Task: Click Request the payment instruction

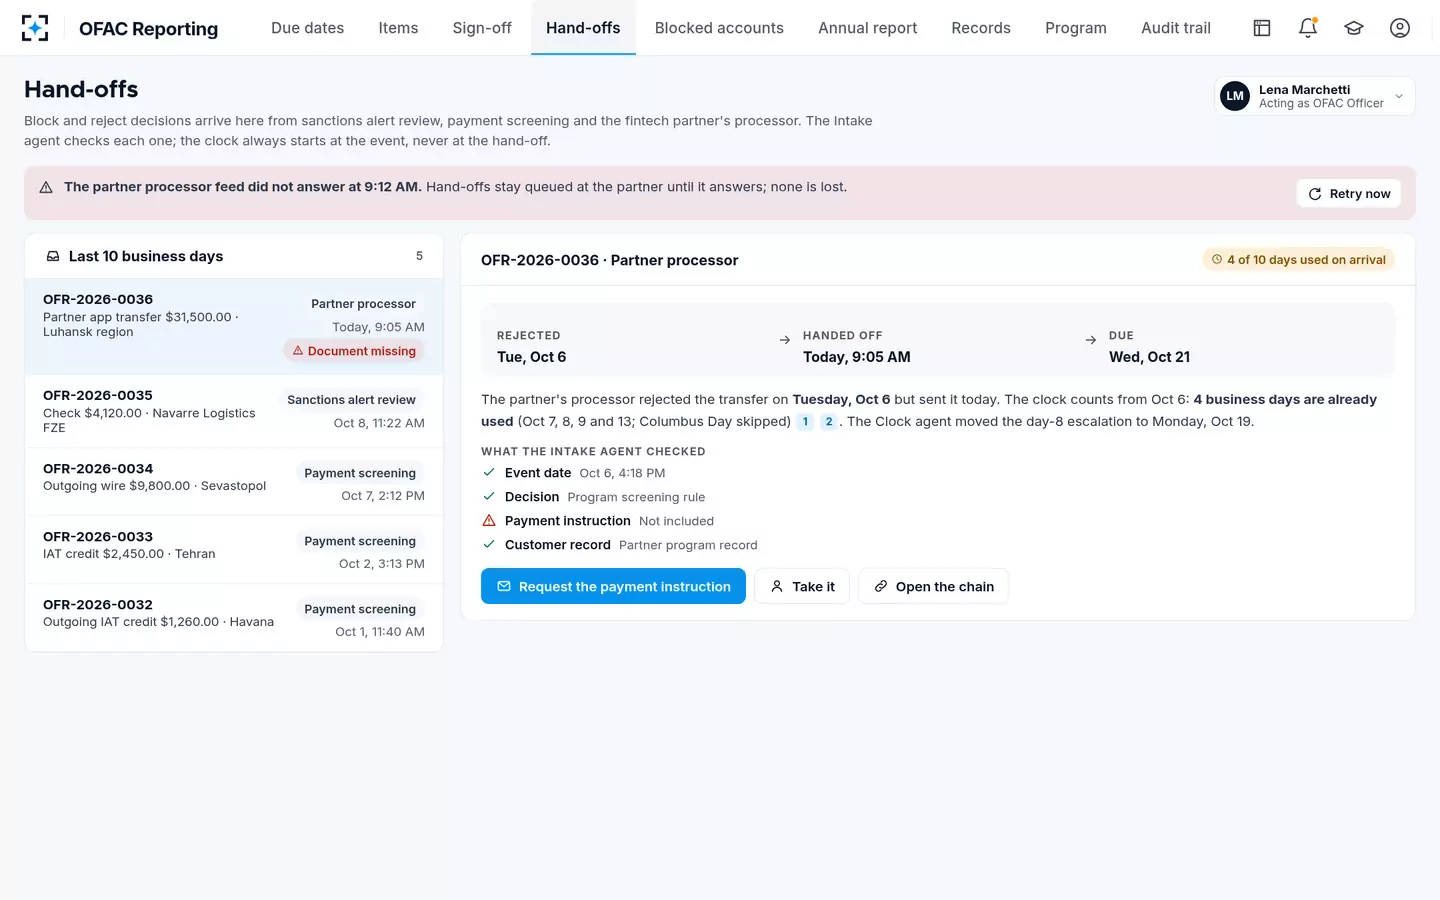Action: click(x=613, y=586)
